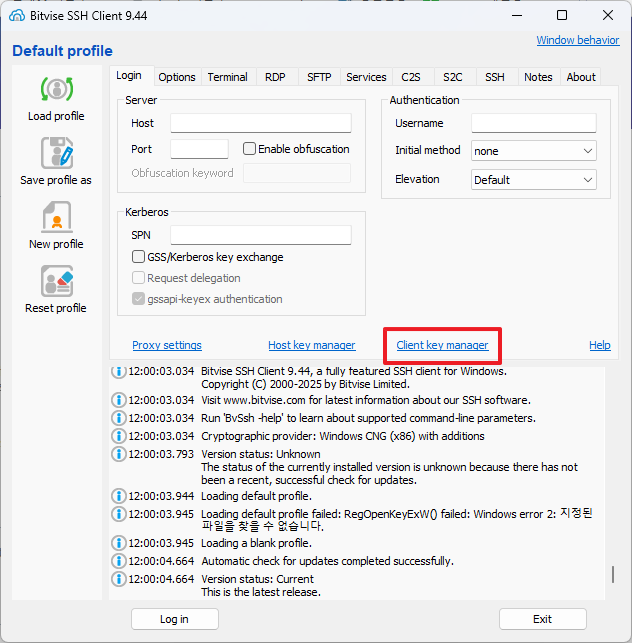Go to the C2S tab
The width and height of the screenshot is (632, 643).
(411, 77)
